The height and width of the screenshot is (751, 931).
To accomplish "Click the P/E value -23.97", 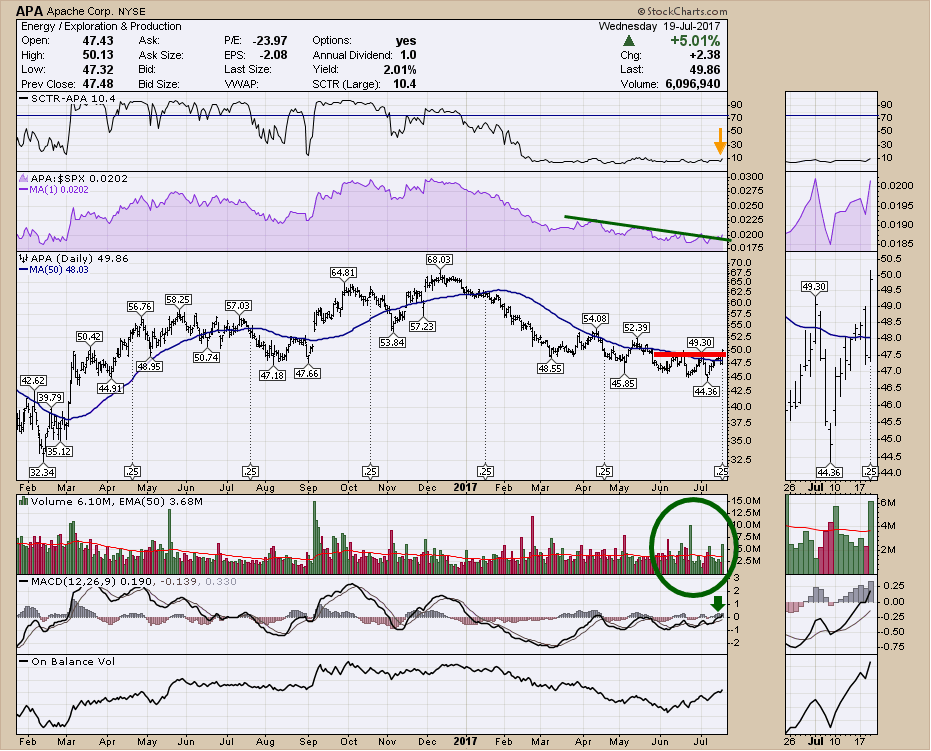I will (x=270, y=40).
